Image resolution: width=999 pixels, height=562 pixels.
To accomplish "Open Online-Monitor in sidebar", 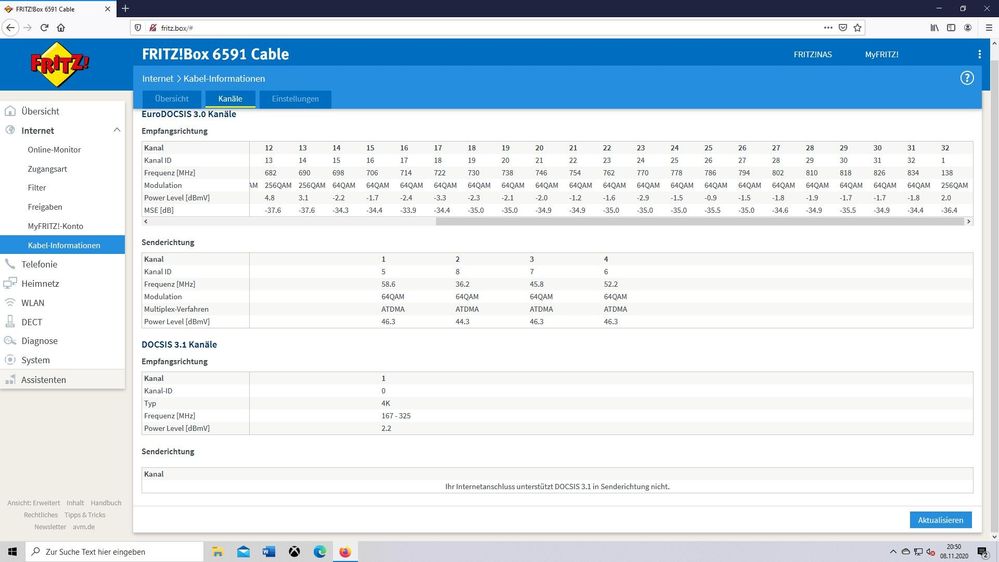I will click(54, 149).
